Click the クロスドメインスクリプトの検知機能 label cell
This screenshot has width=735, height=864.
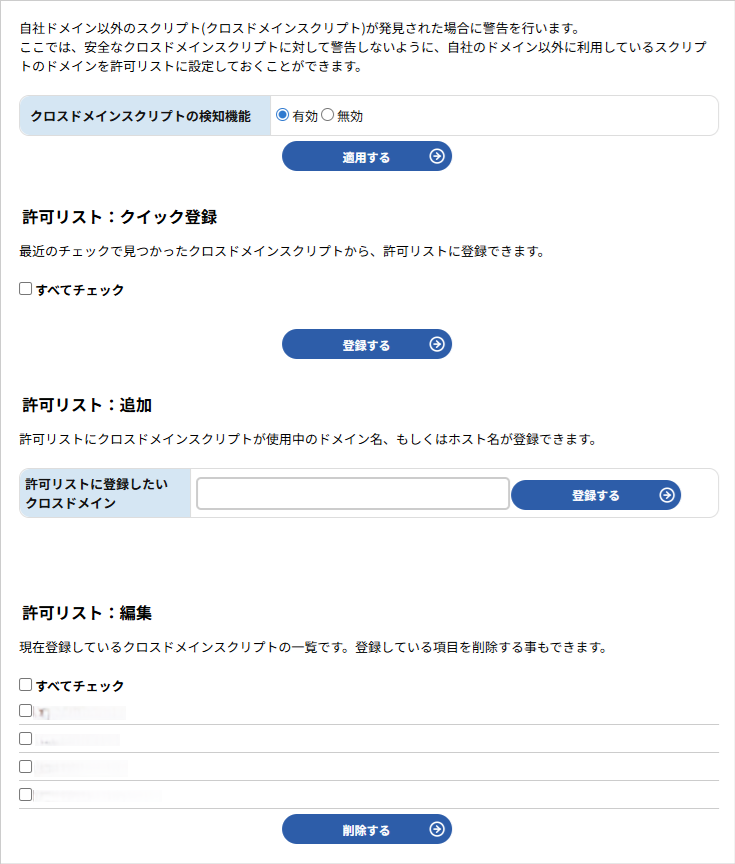tap(141, 116)
